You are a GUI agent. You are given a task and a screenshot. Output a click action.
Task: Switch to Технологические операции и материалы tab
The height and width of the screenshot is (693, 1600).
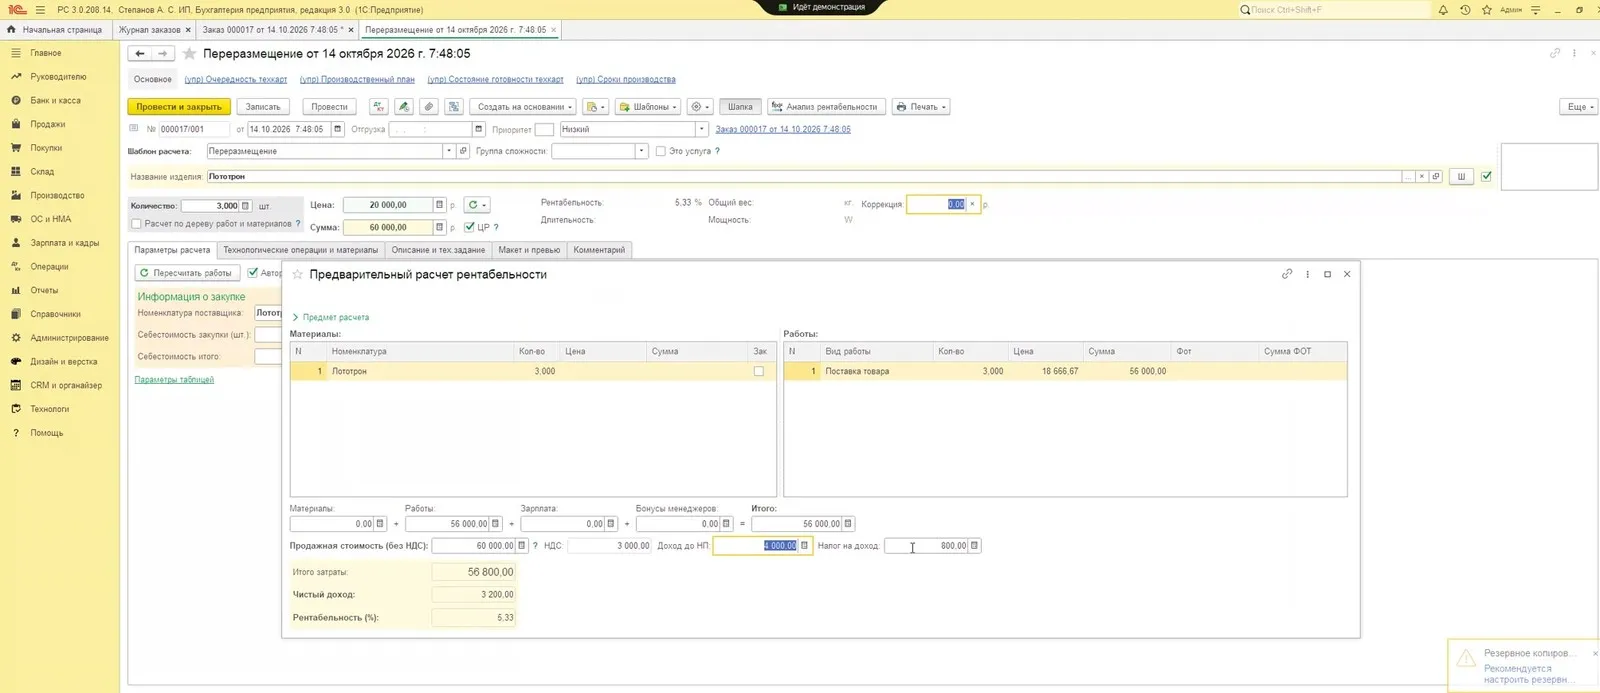(x=301, y=250)
